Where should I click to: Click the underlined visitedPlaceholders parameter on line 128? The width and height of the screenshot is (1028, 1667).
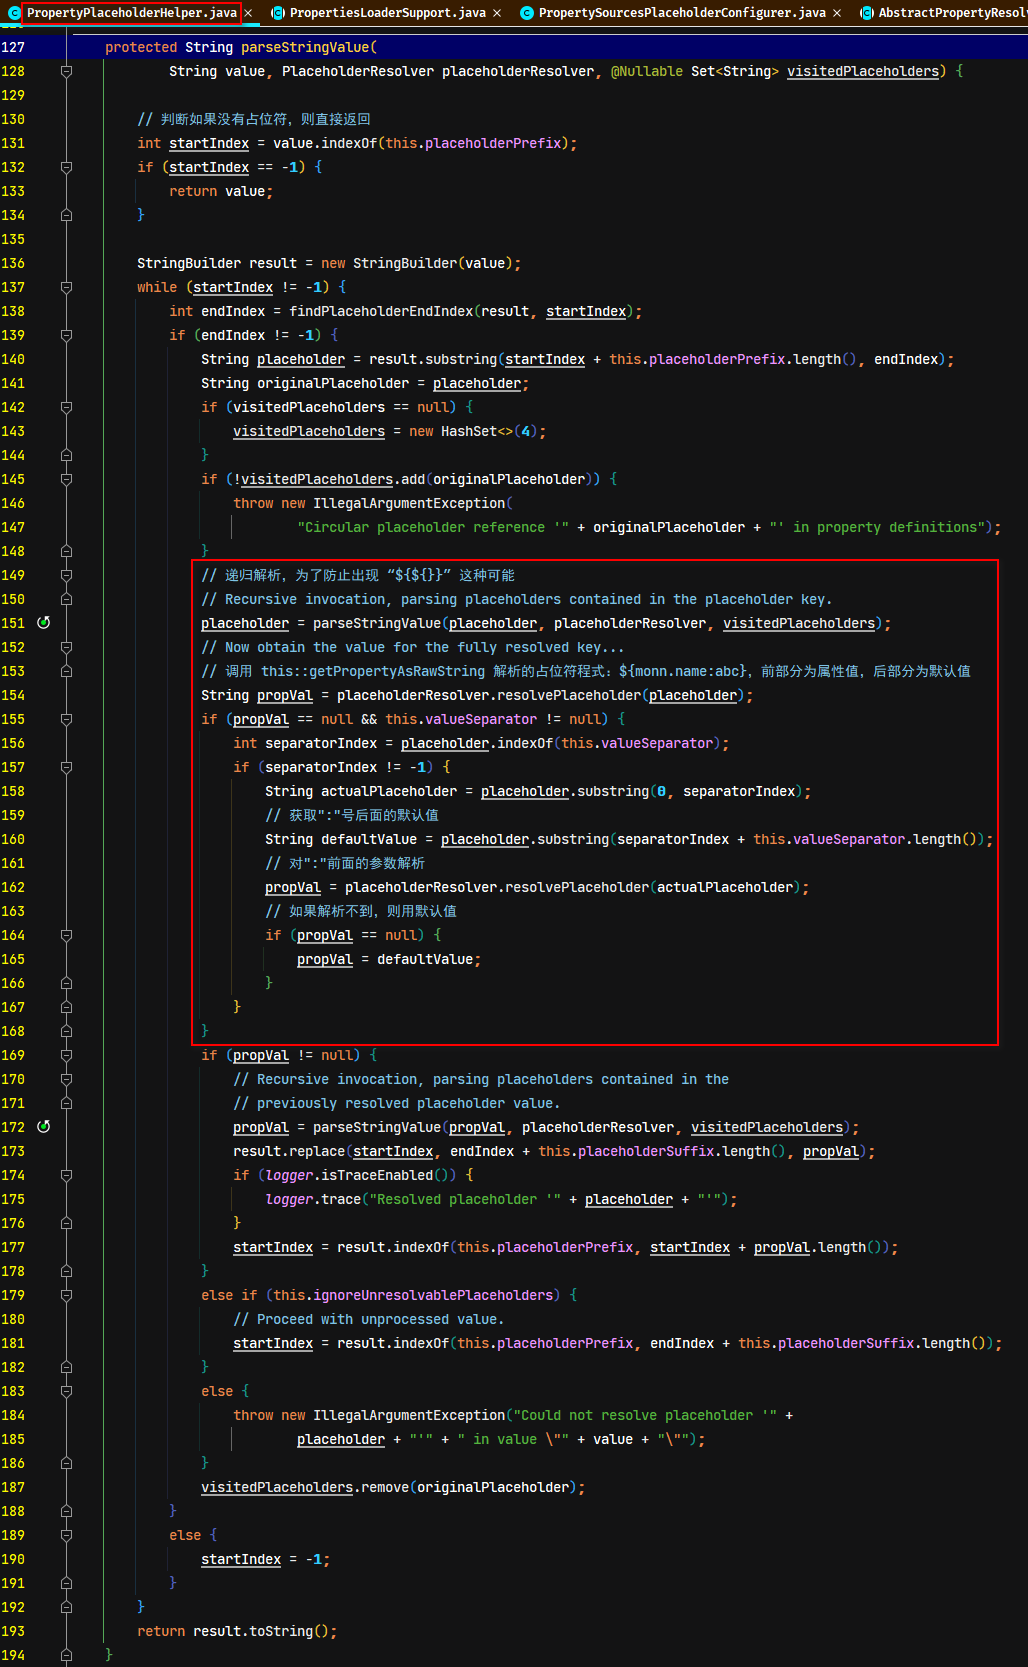863,71
